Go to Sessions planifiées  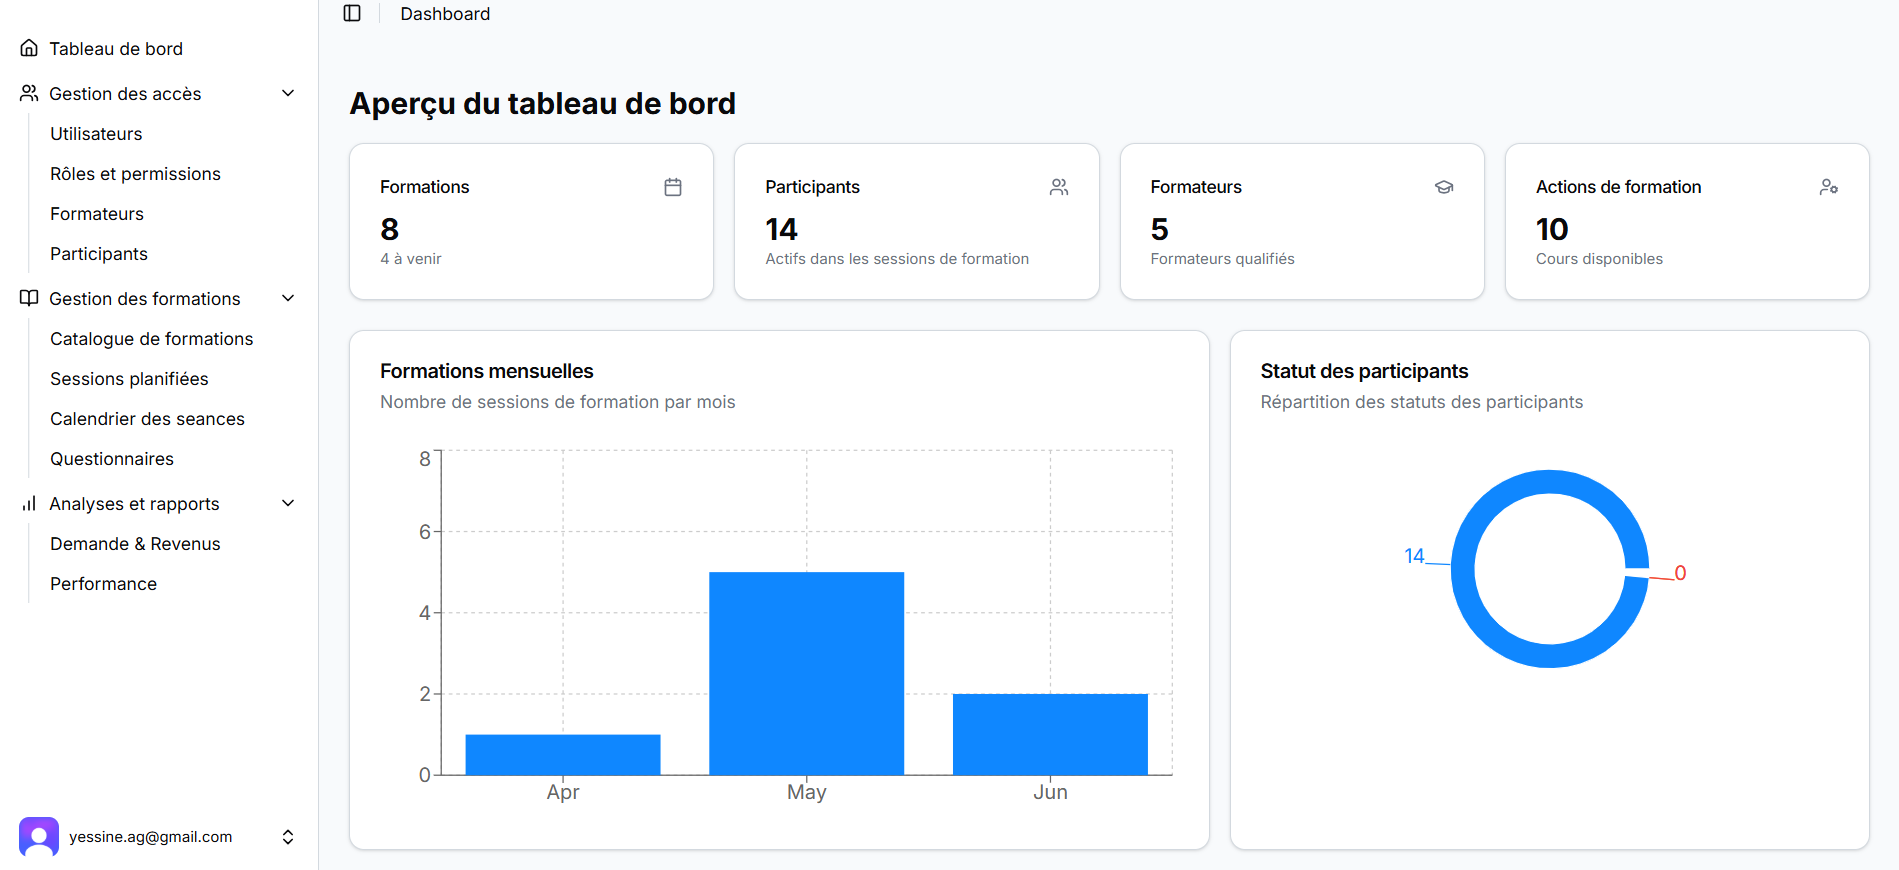point(129,379)
